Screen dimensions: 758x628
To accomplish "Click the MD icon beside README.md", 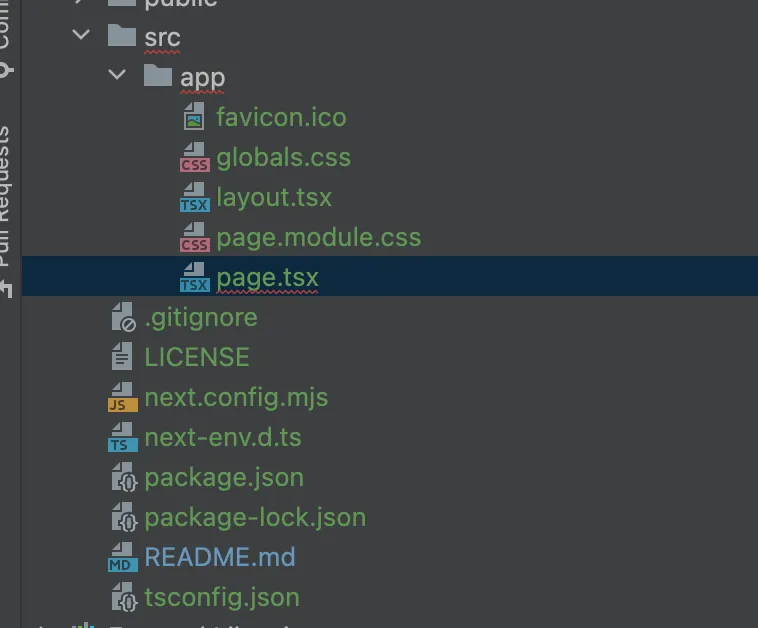I will click(123, 557).
